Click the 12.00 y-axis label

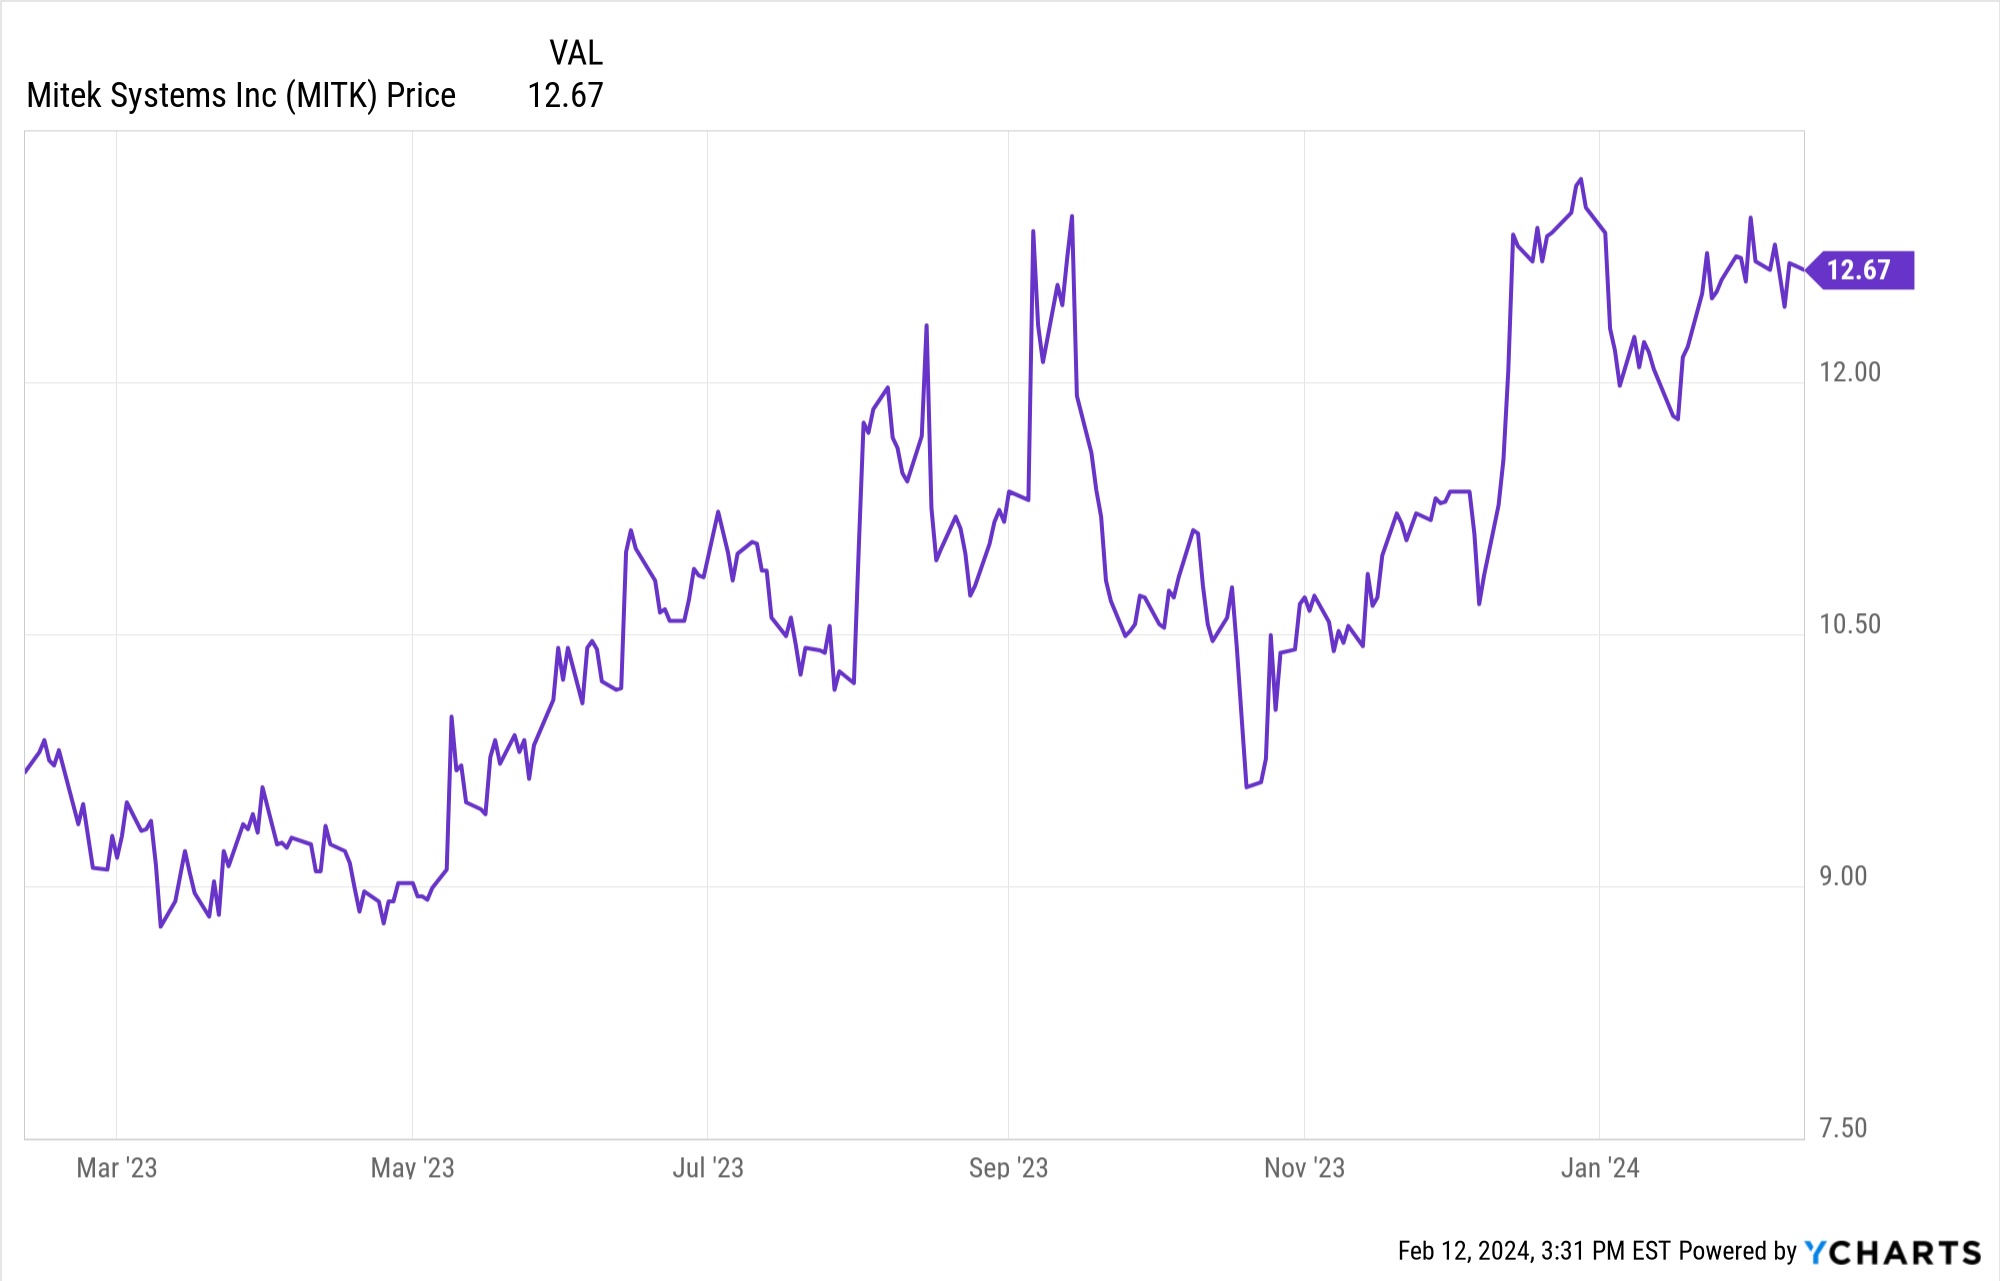click(x=1850, y=372)
